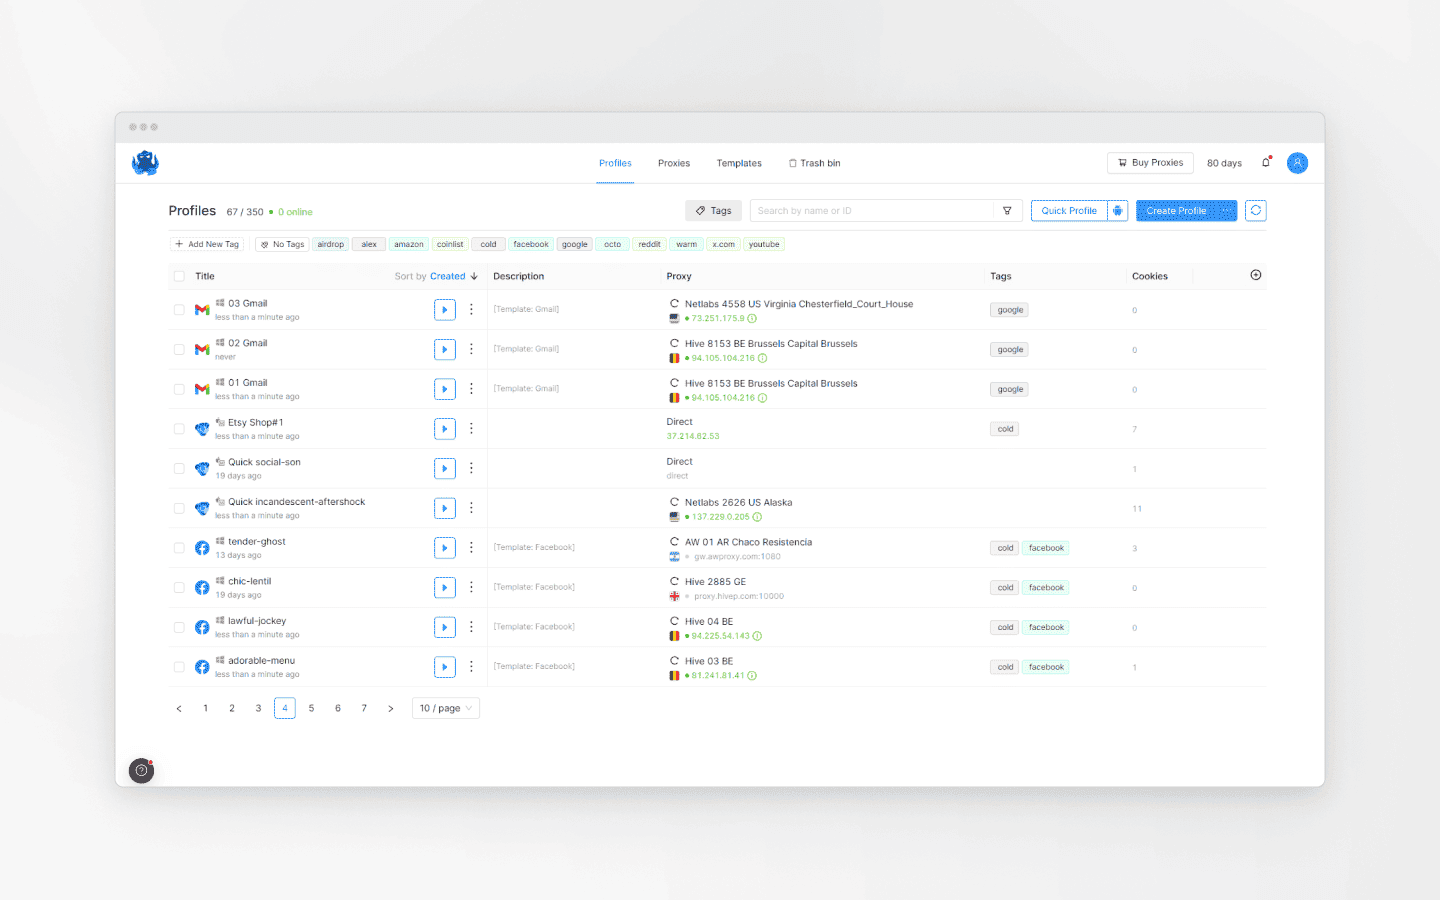Check the Quick incandescent-aftershock checkbox
This screenshot has width=1440, height=900.
(x=179, y=508)
